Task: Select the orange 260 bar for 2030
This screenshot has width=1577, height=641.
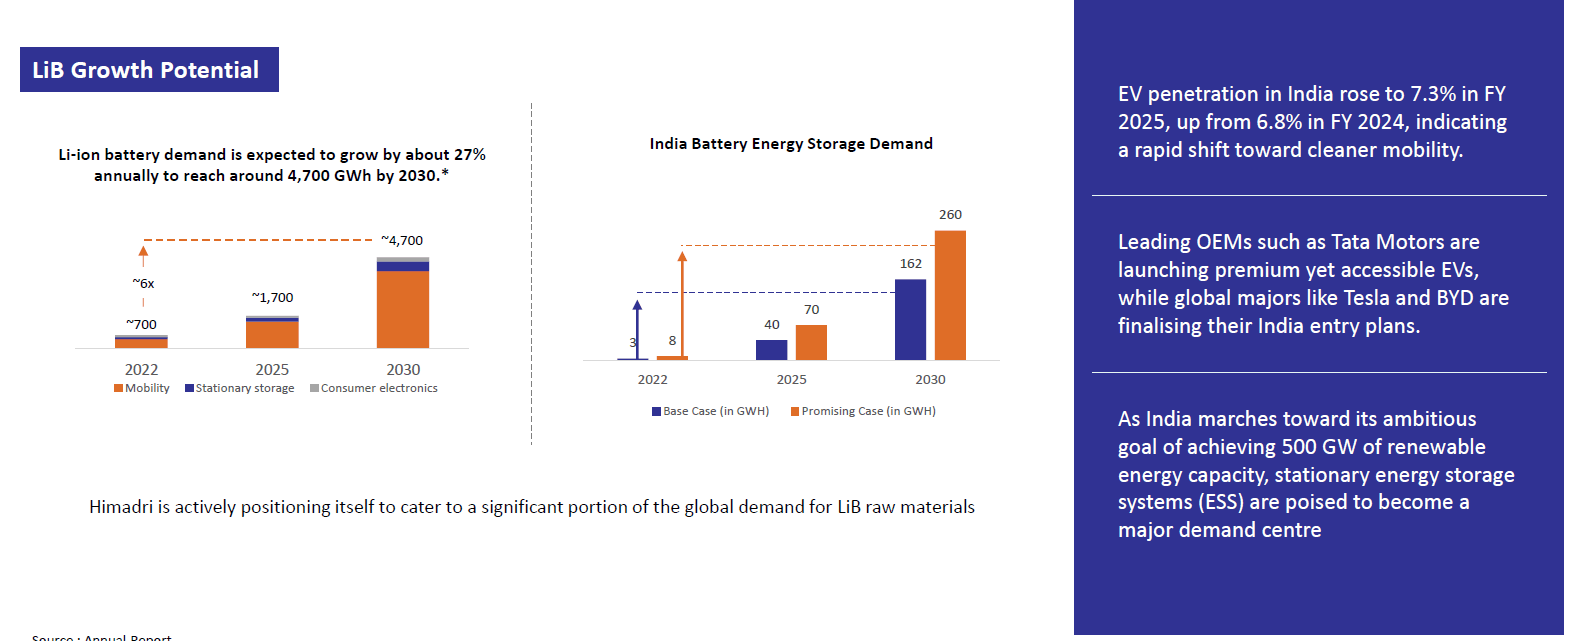Action: coord(950,295)
